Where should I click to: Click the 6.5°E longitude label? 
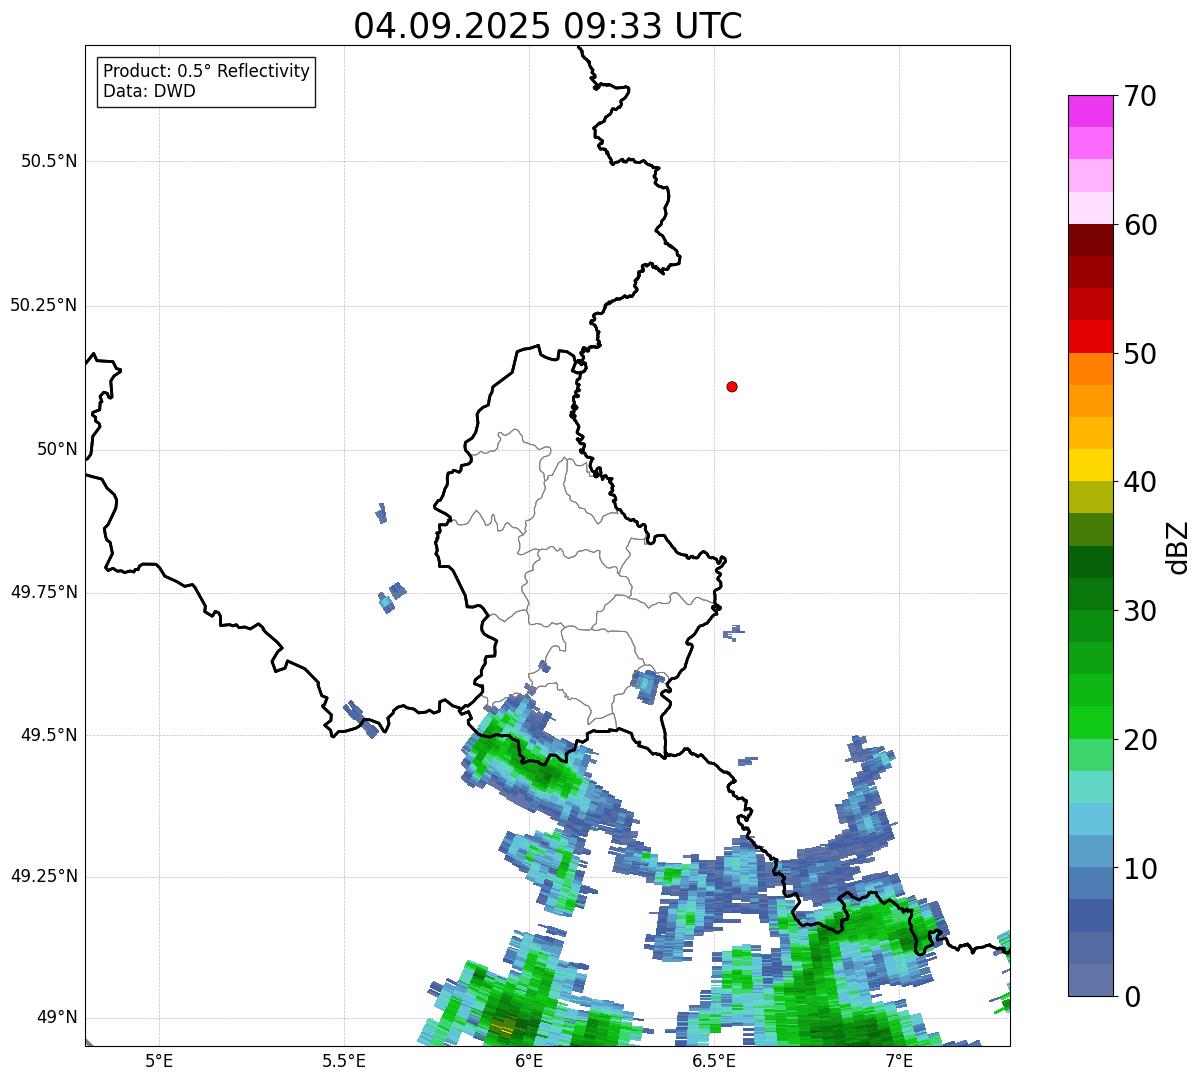tap(714, 1060)
